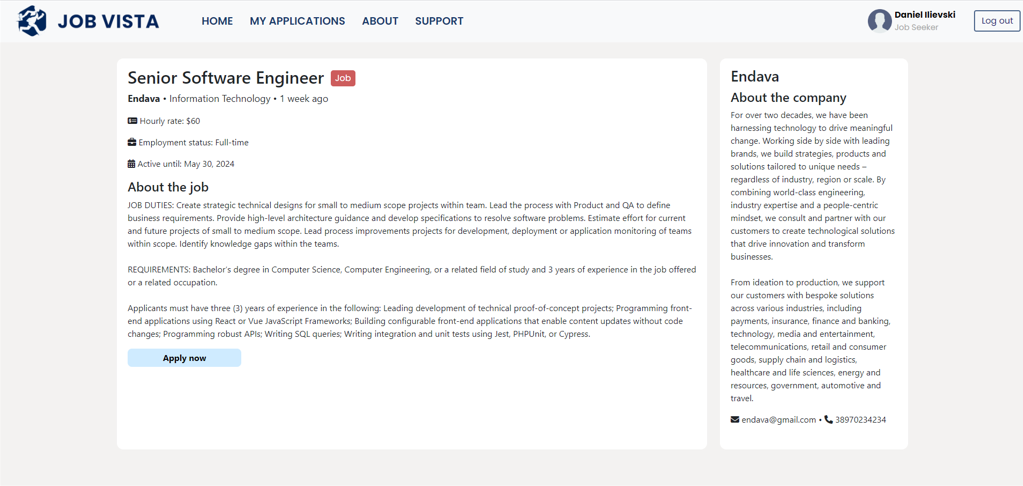This screenshot has height=486, width=1023.
Task: Click the user profile avatar icon
Action: 879,21
